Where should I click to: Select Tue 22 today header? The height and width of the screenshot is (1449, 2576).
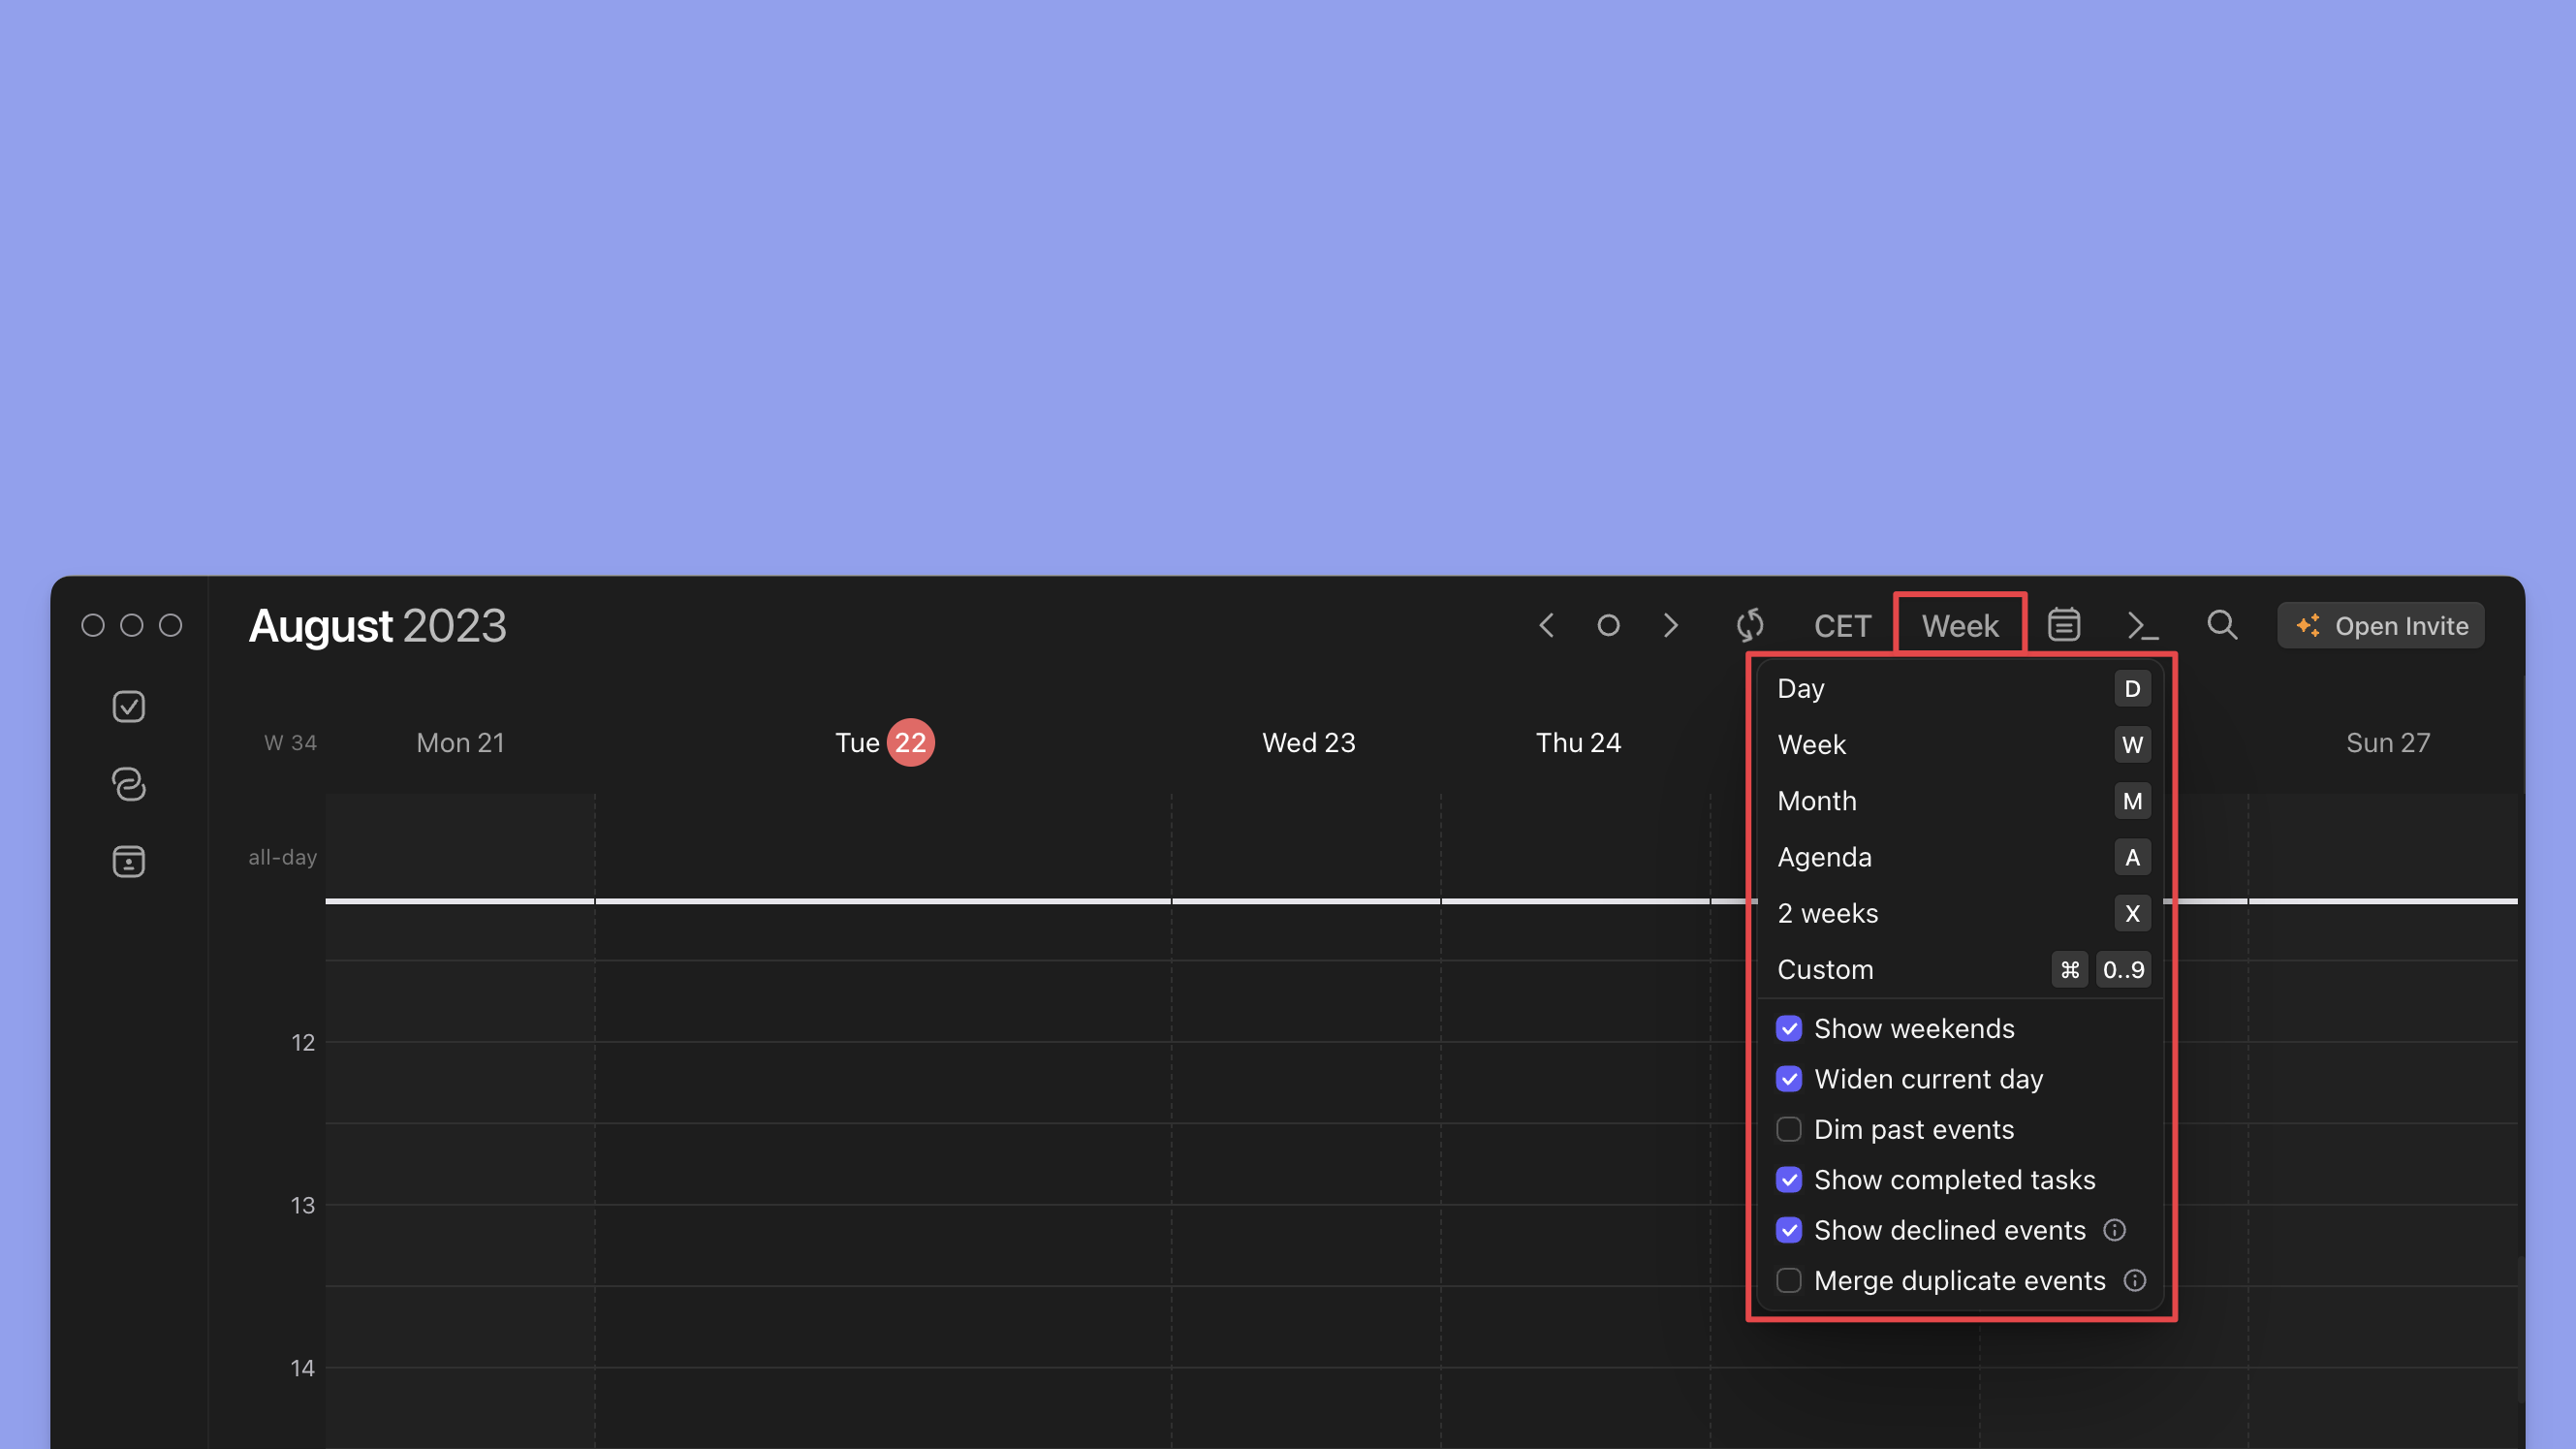click(x=884, y=743)
